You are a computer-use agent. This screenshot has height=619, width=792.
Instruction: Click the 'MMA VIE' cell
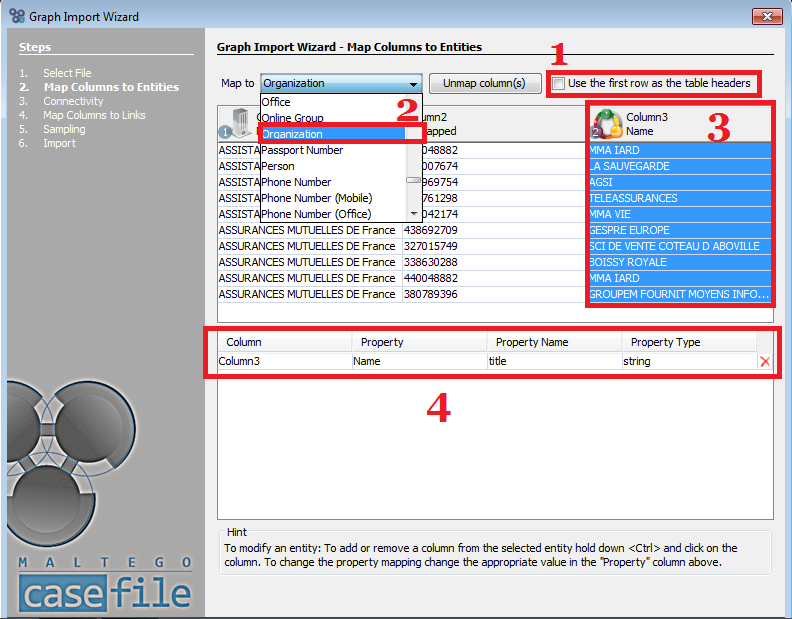coord(680,214)
